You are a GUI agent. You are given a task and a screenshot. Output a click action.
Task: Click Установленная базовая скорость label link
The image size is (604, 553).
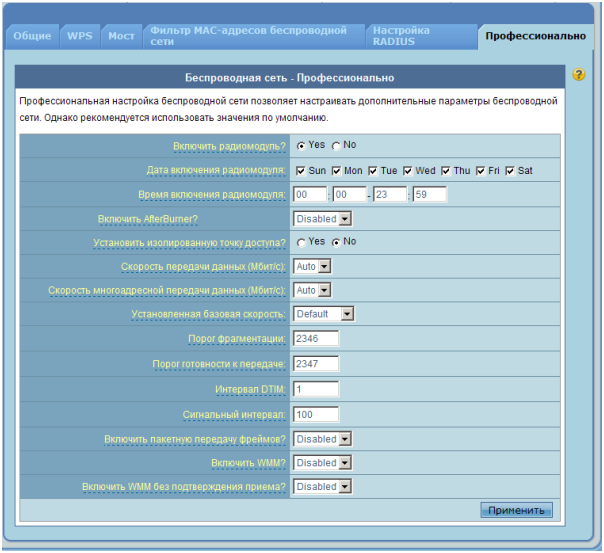click(x=208, y=314)
